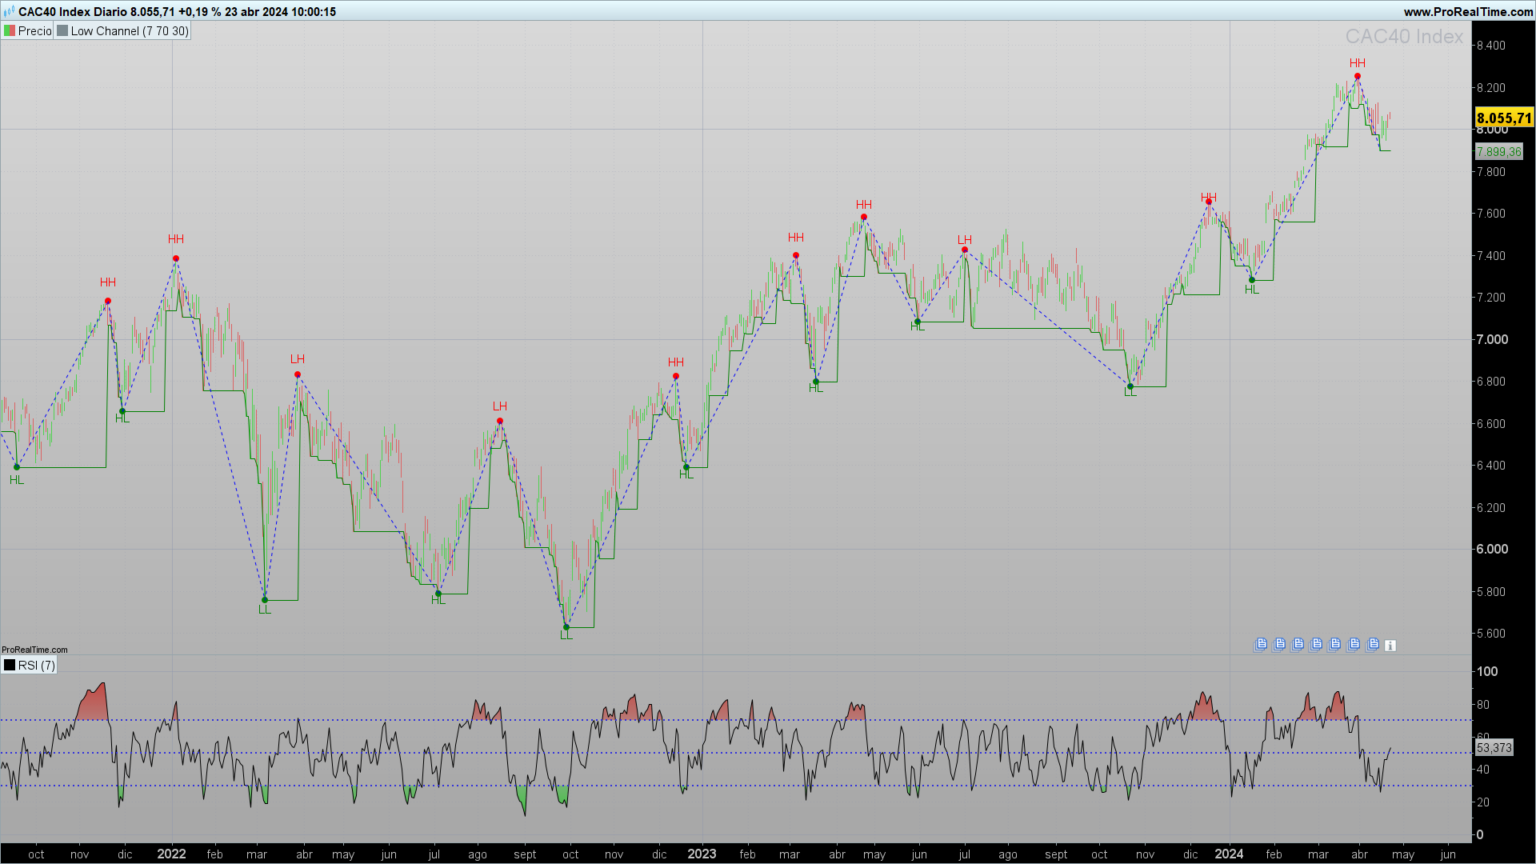Viewport: 1536px width, 864px height.
Task: Click the 20 label on the RSI axis
Action: pyautogui.click(x=1484, y=803)
